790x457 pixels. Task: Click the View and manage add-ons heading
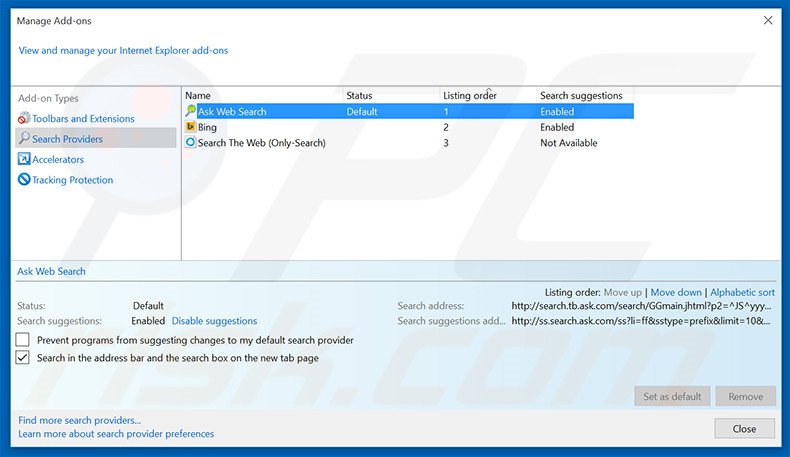click(x=123, y=50)
